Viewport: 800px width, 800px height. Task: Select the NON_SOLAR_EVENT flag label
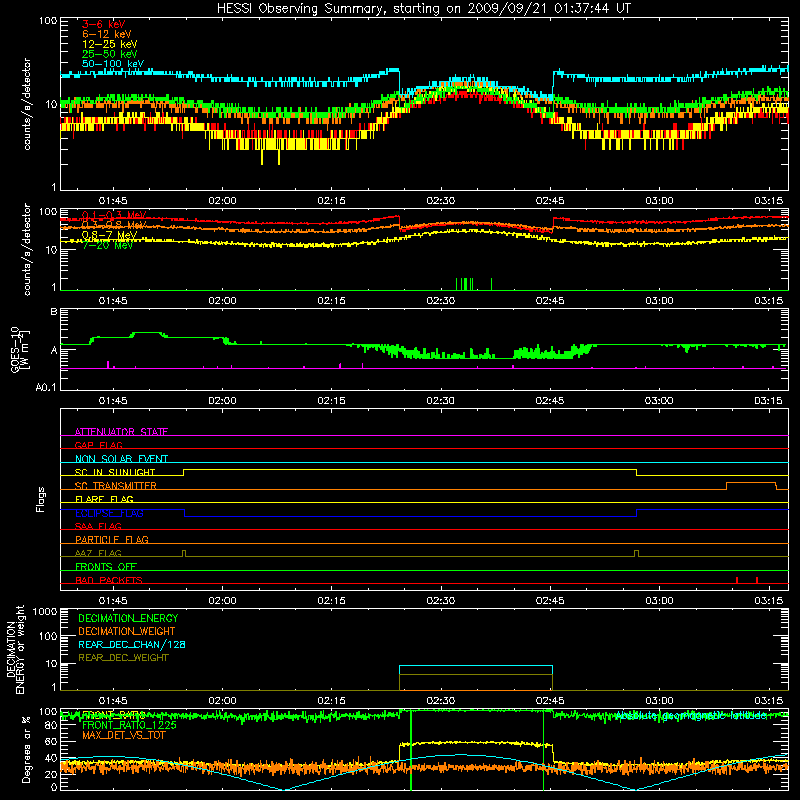[x=121, y=459]
